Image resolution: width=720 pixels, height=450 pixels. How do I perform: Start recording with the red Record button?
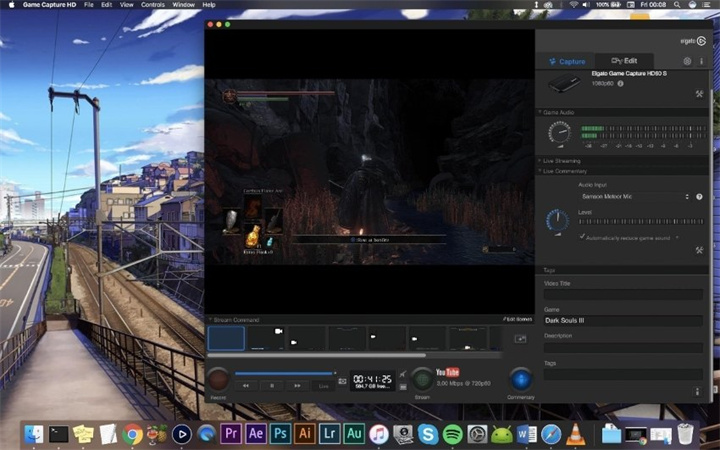[218, 380]
